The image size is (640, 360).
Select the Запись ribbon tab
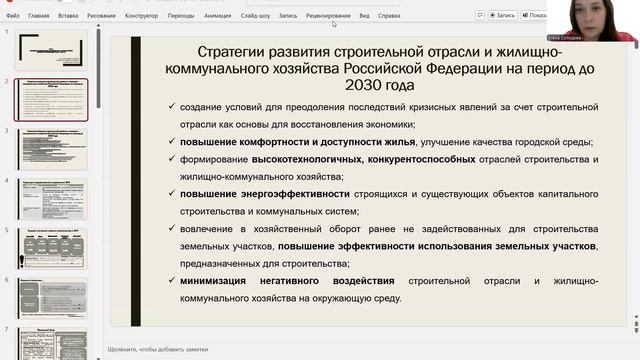click(288, 16)
